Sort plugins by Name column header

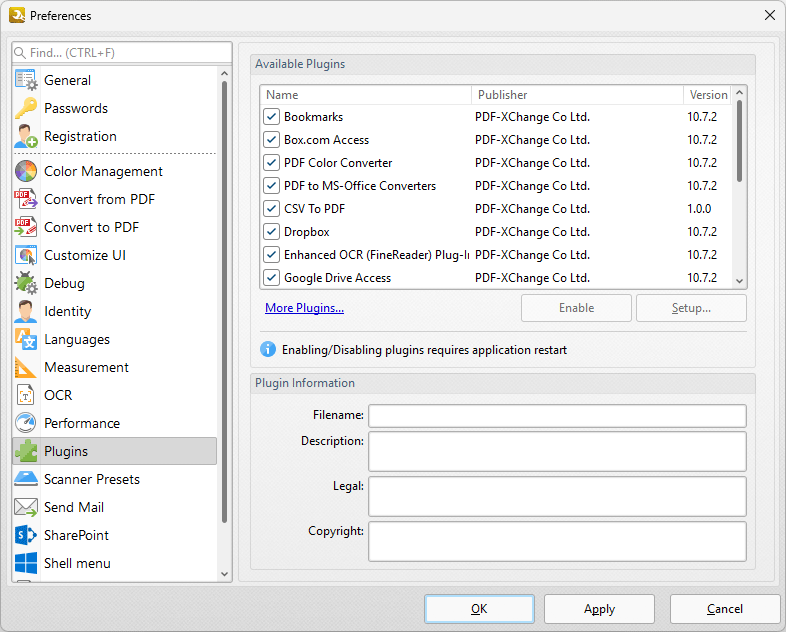(x=366, y=95)
